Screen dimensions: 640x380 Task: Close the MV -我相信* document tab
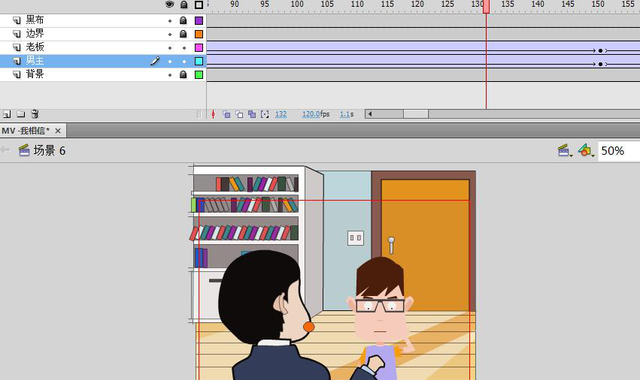coord(58,131)
